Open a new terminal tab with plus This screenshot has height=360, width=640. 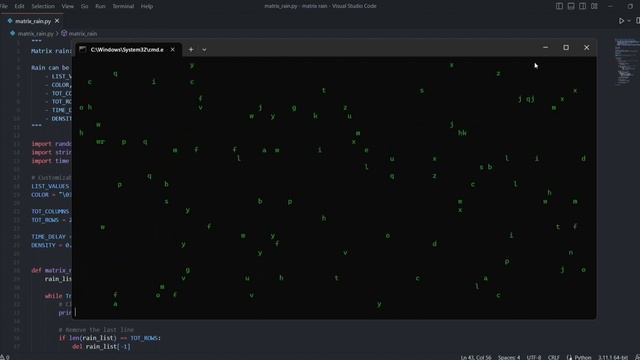191,49
